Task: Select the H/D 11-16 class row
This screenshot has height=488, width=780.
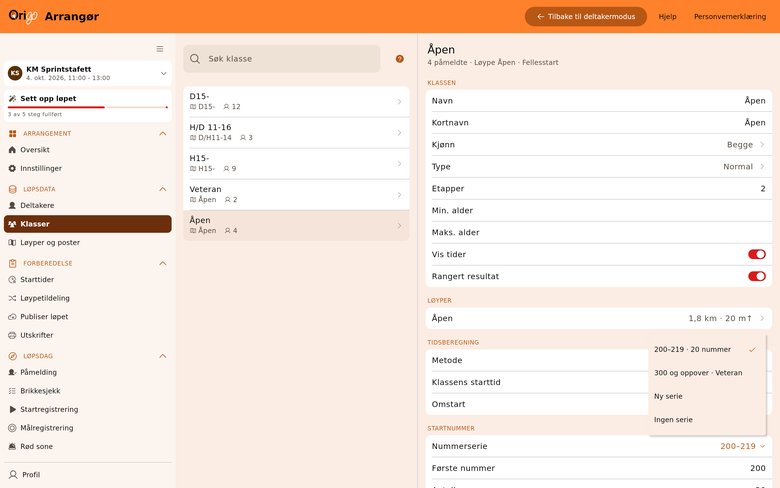Action: pos(296,132)
